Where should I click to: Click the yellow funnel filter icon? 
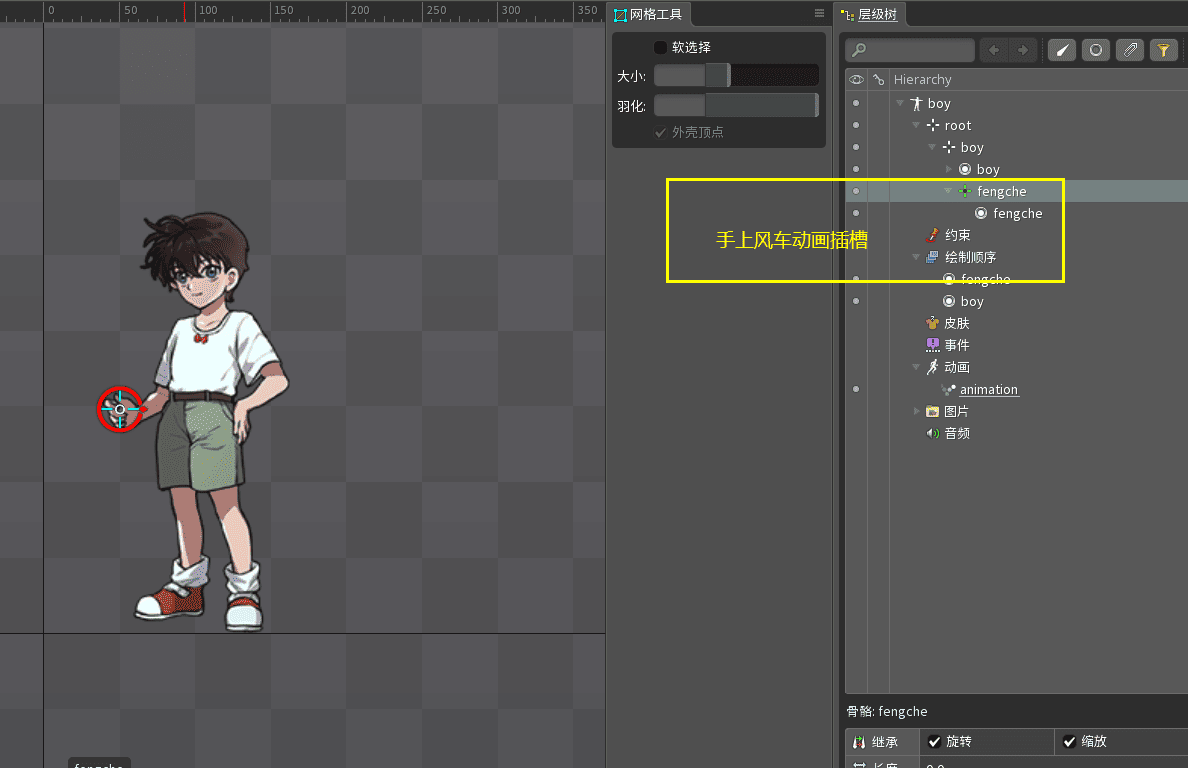1162,50
